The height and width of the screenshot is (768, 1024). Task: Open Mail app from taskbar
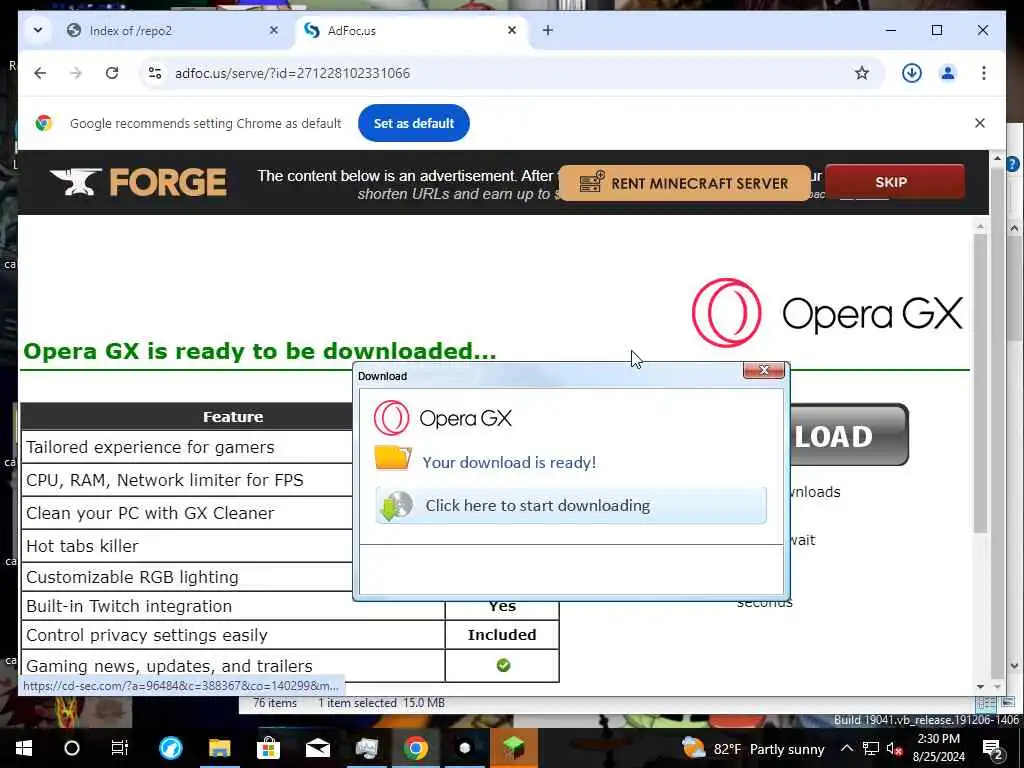[x=317, y=748]
